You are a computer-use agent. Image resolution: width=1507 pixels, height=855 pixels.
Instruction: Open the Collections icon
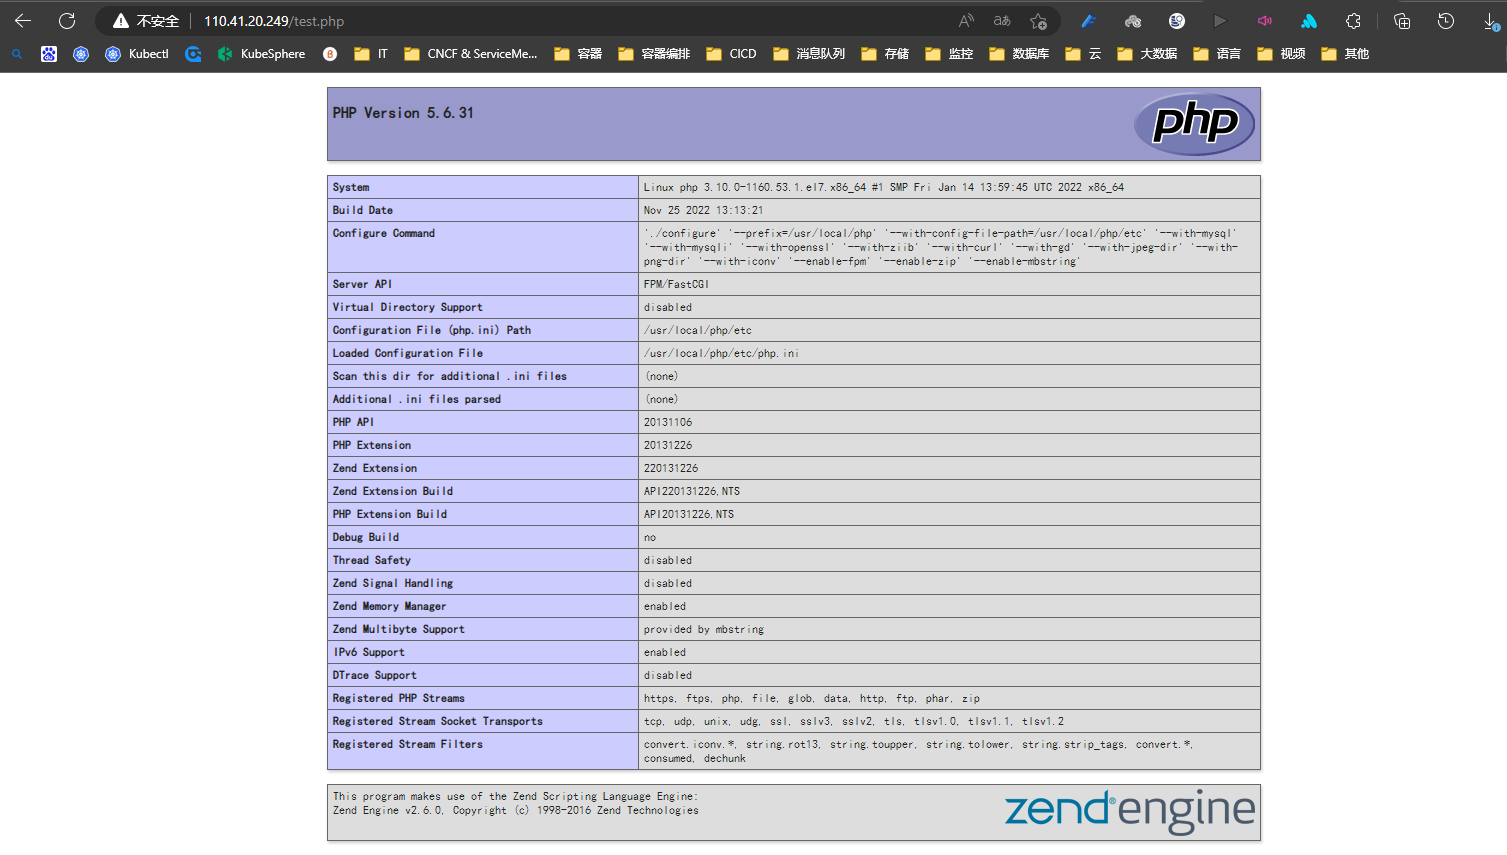pyautogui.click(x=1402, y=21)
